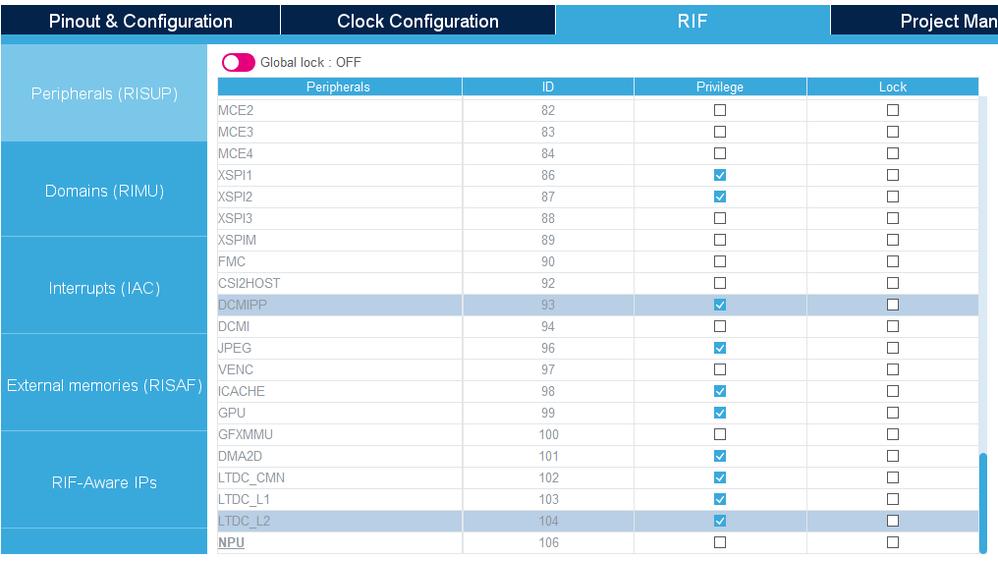
Task: Toggle the Global lock switch
Action: pos(238,62)
